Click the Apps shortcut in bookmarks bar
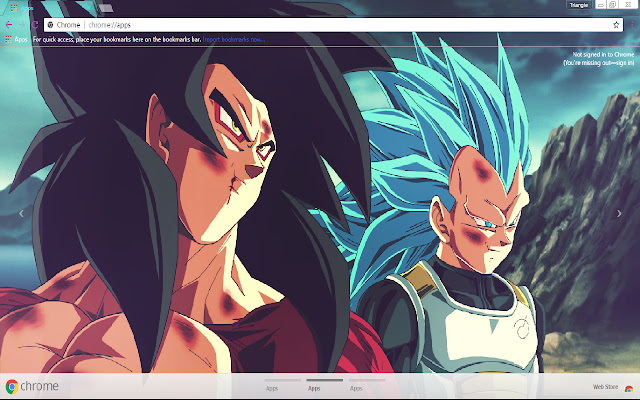Viewport: 640px width, 400px height. (16, 40)
